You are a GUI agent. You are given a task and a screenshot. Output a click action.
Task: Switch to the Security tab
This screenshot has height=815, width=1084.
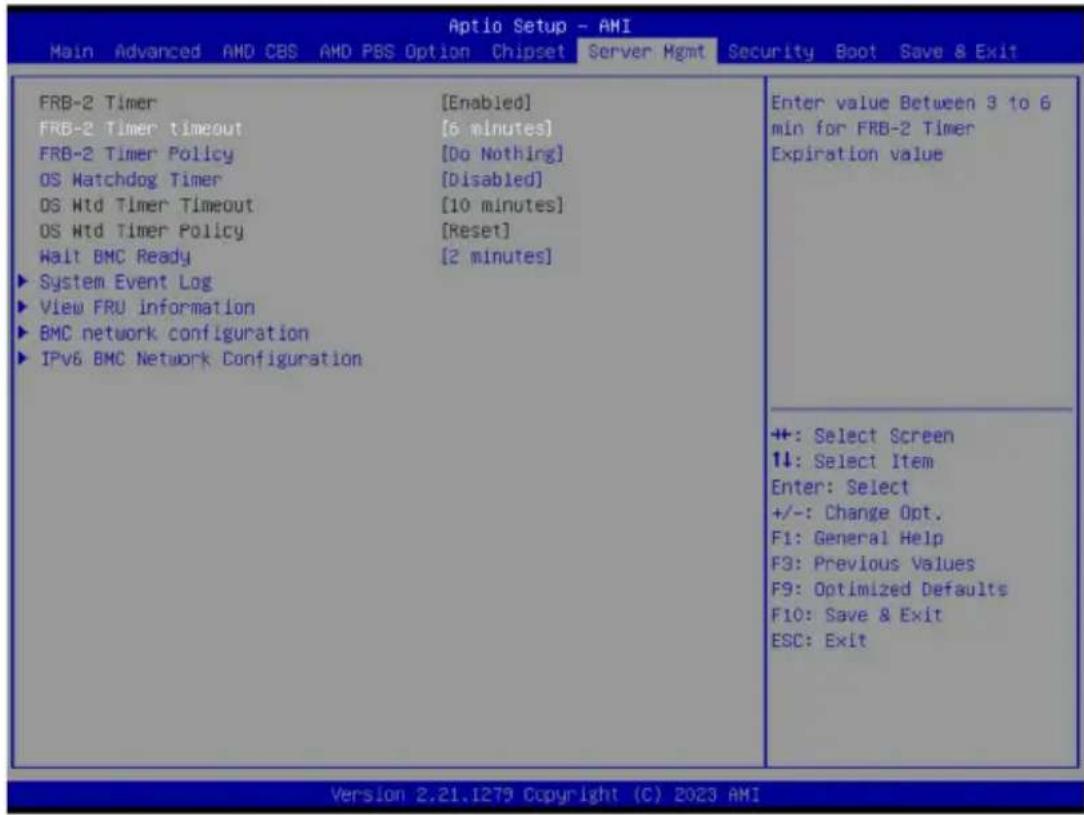click(771, 52)
